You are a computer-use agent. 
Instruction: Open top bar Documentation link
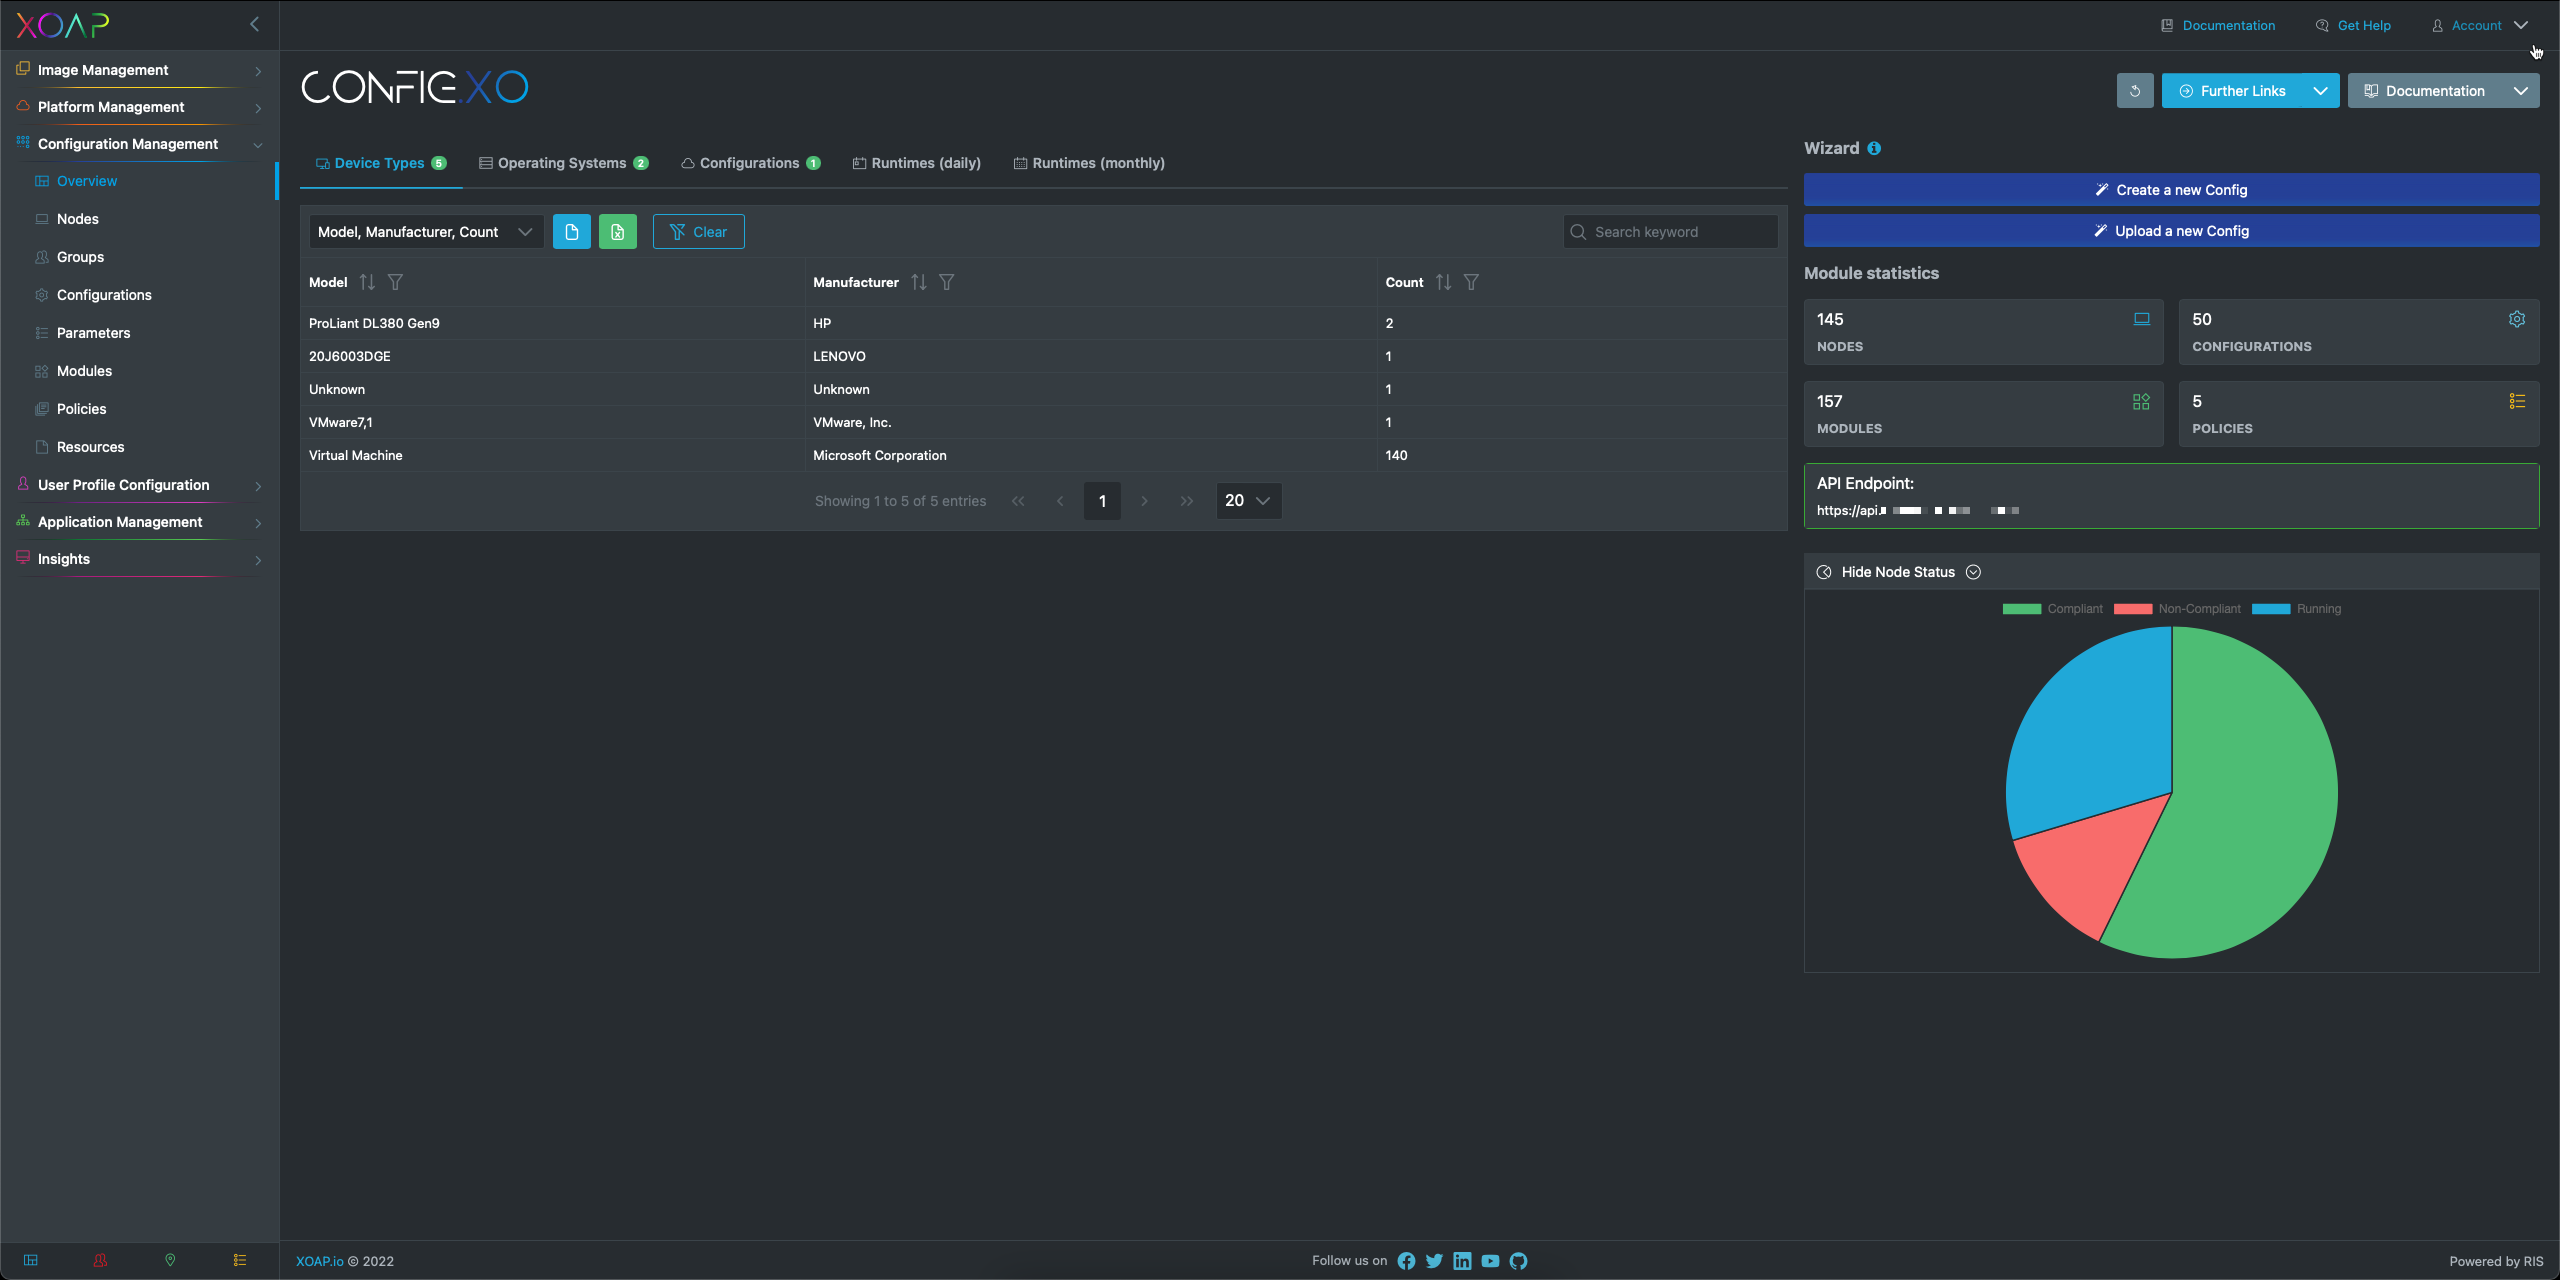coord(2218,25)
